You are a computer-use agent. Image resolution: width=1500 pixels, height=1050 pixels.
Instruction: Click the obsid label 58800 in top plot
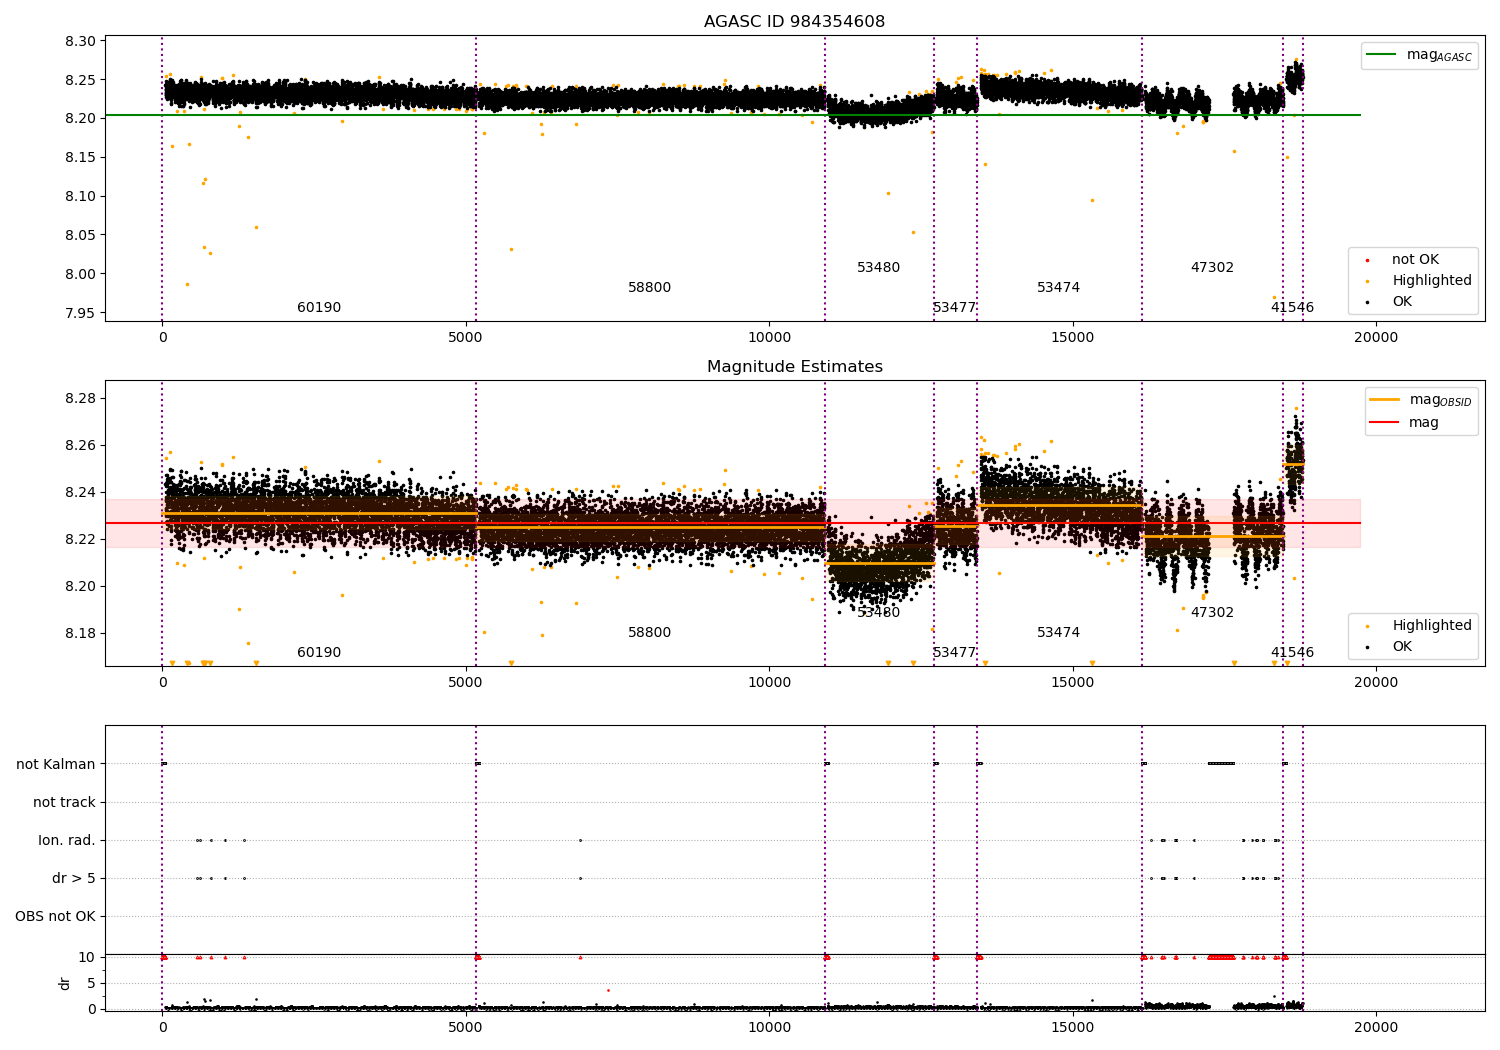point(649,288)
